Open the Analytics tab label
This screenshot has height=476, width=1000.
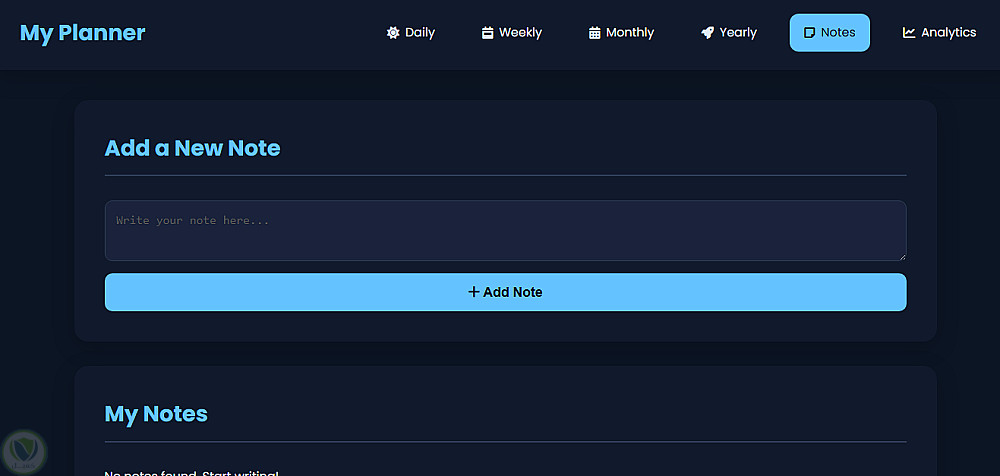(x=948, y=33)
